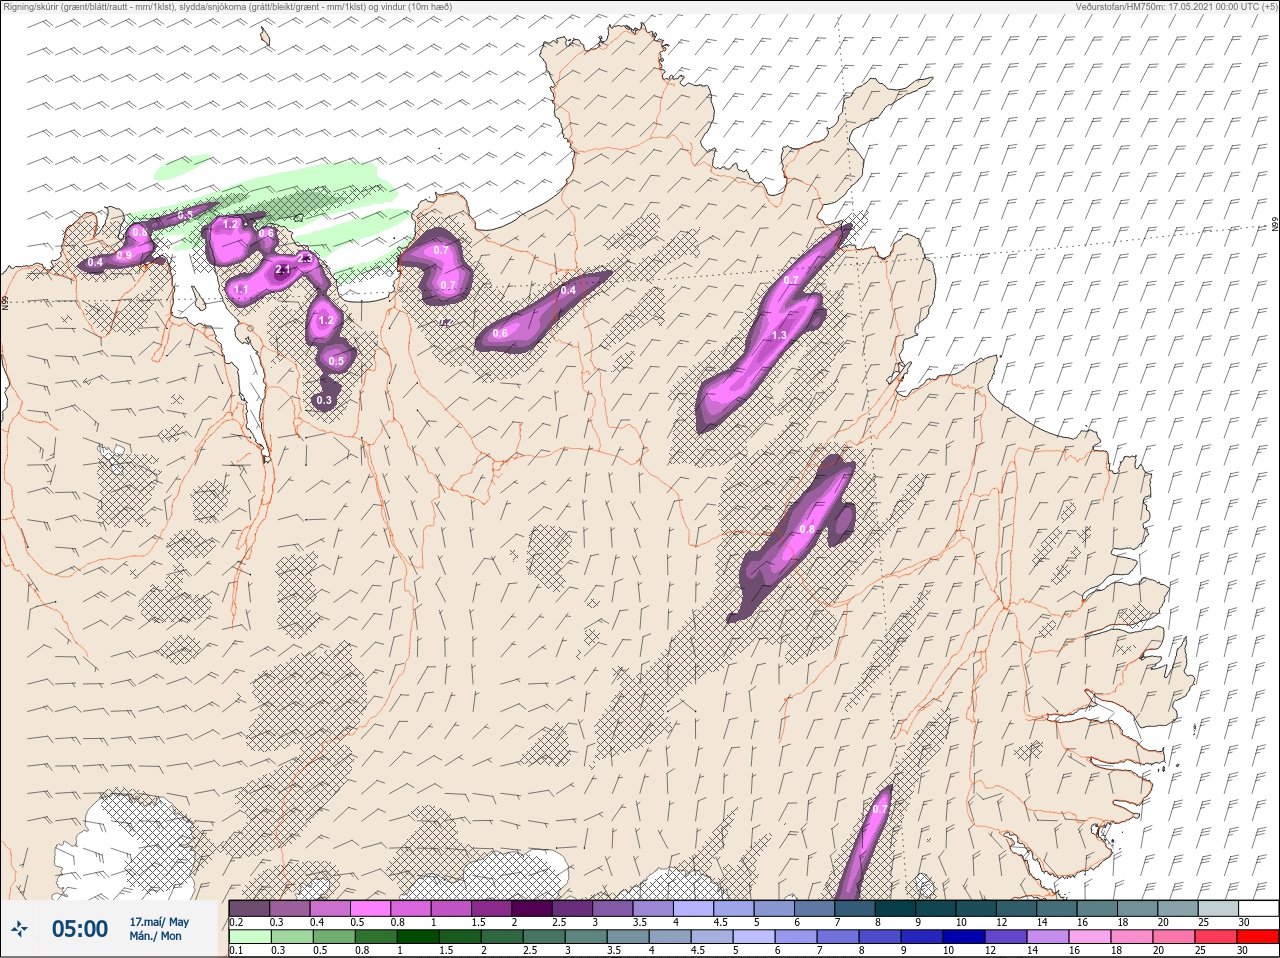Click the 2.1 precipitation value on the map
This screenshot has height=958, width=1280.
282,269
